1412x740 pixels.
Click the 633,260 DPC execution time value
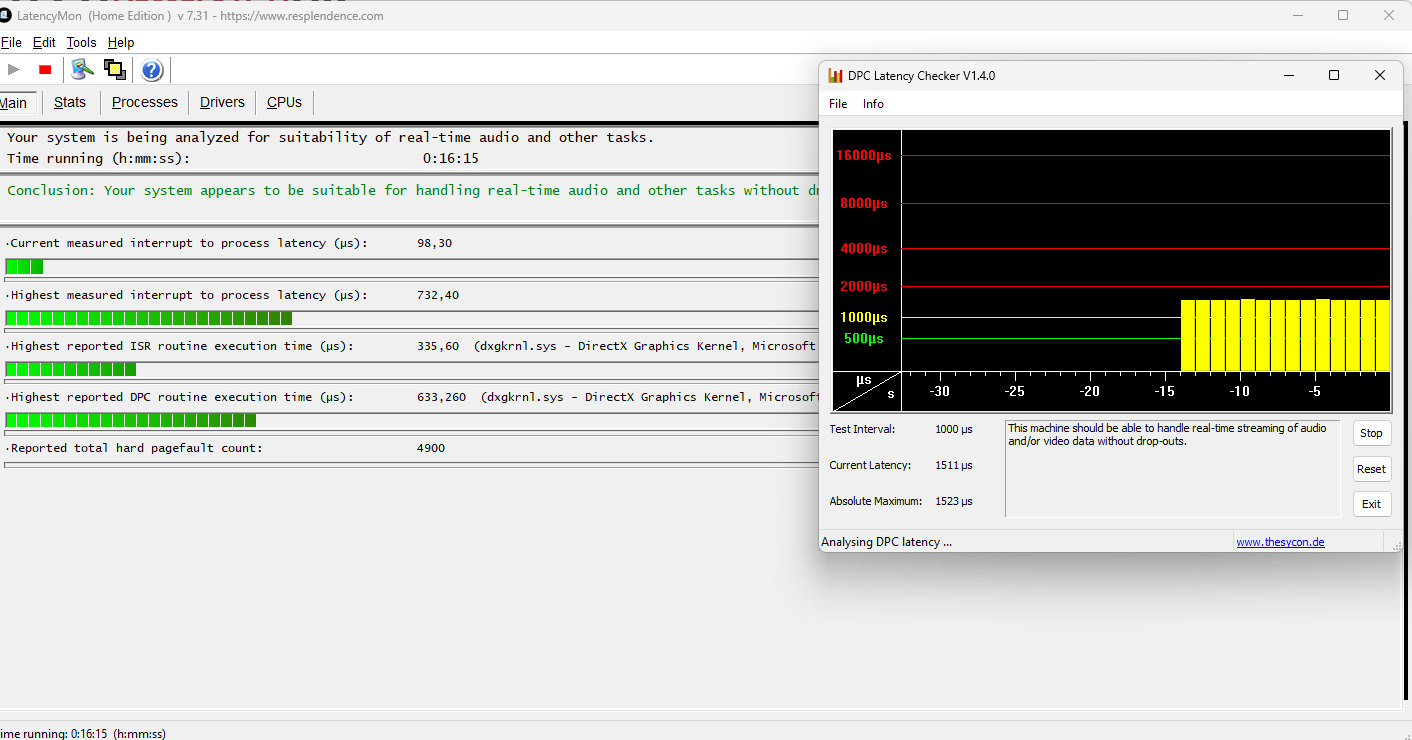click(x=441, y=397)
